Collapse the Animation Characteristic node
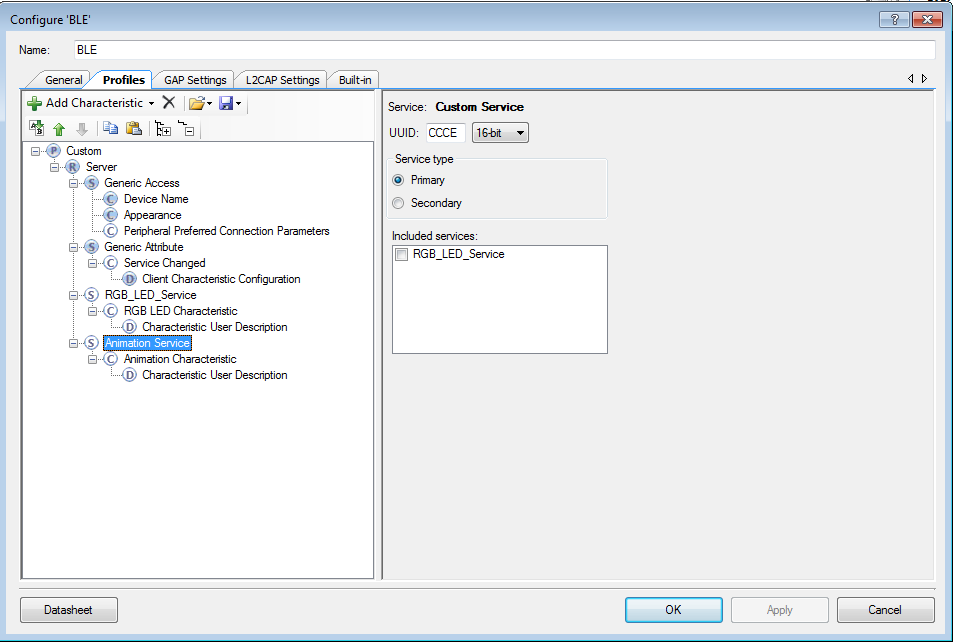Viewport: 953px width, 642px height. click(x=92, y=359)
